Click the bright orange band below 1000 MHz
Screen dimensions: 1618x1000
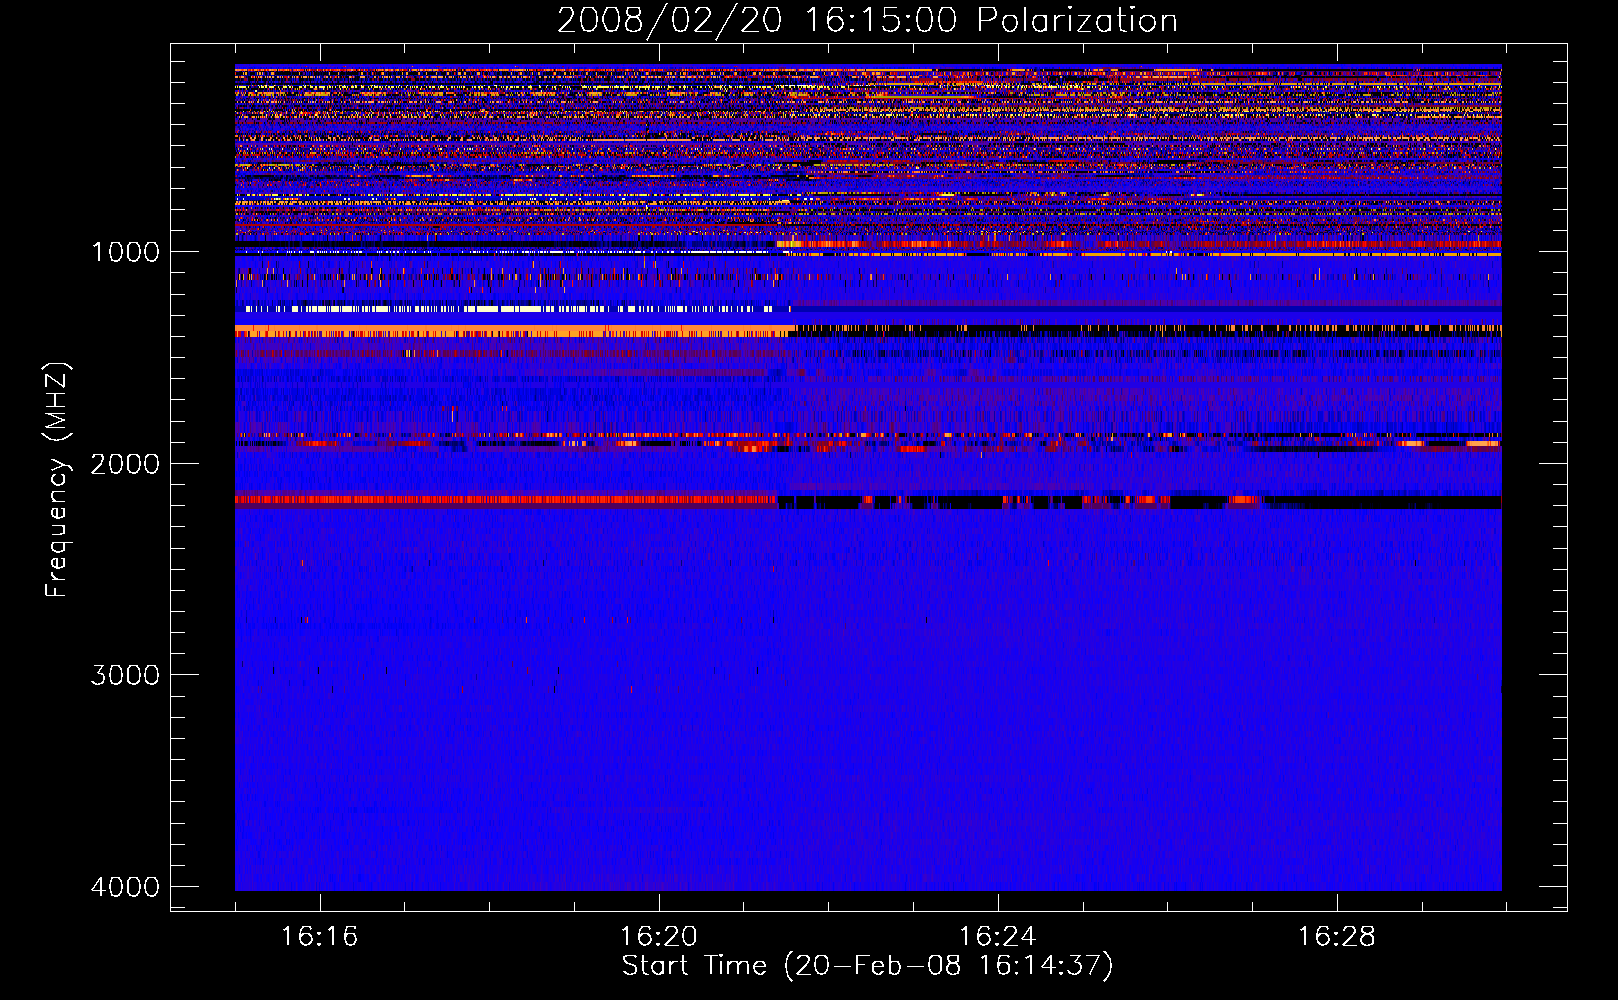(515, 331)
